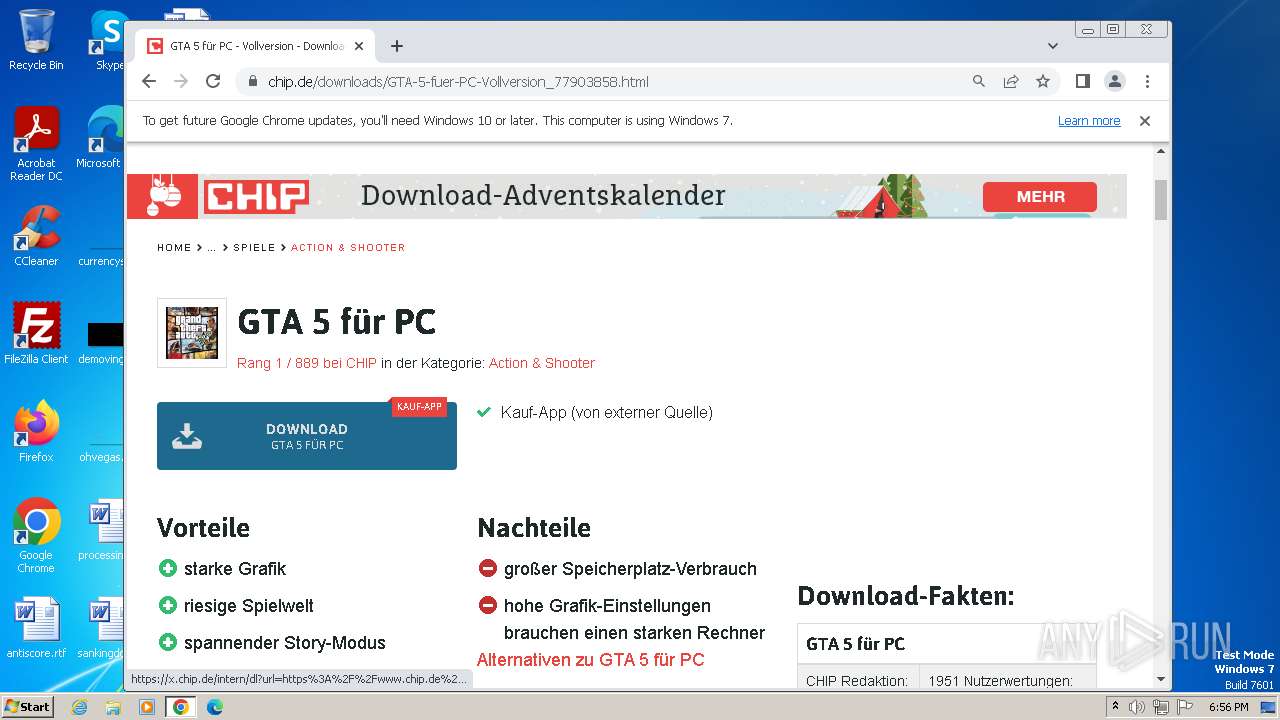The height and width of the screenshot is (720, 1280).
Task: Open the Chrome profile avatar
Action: (x=1114, y=82)
